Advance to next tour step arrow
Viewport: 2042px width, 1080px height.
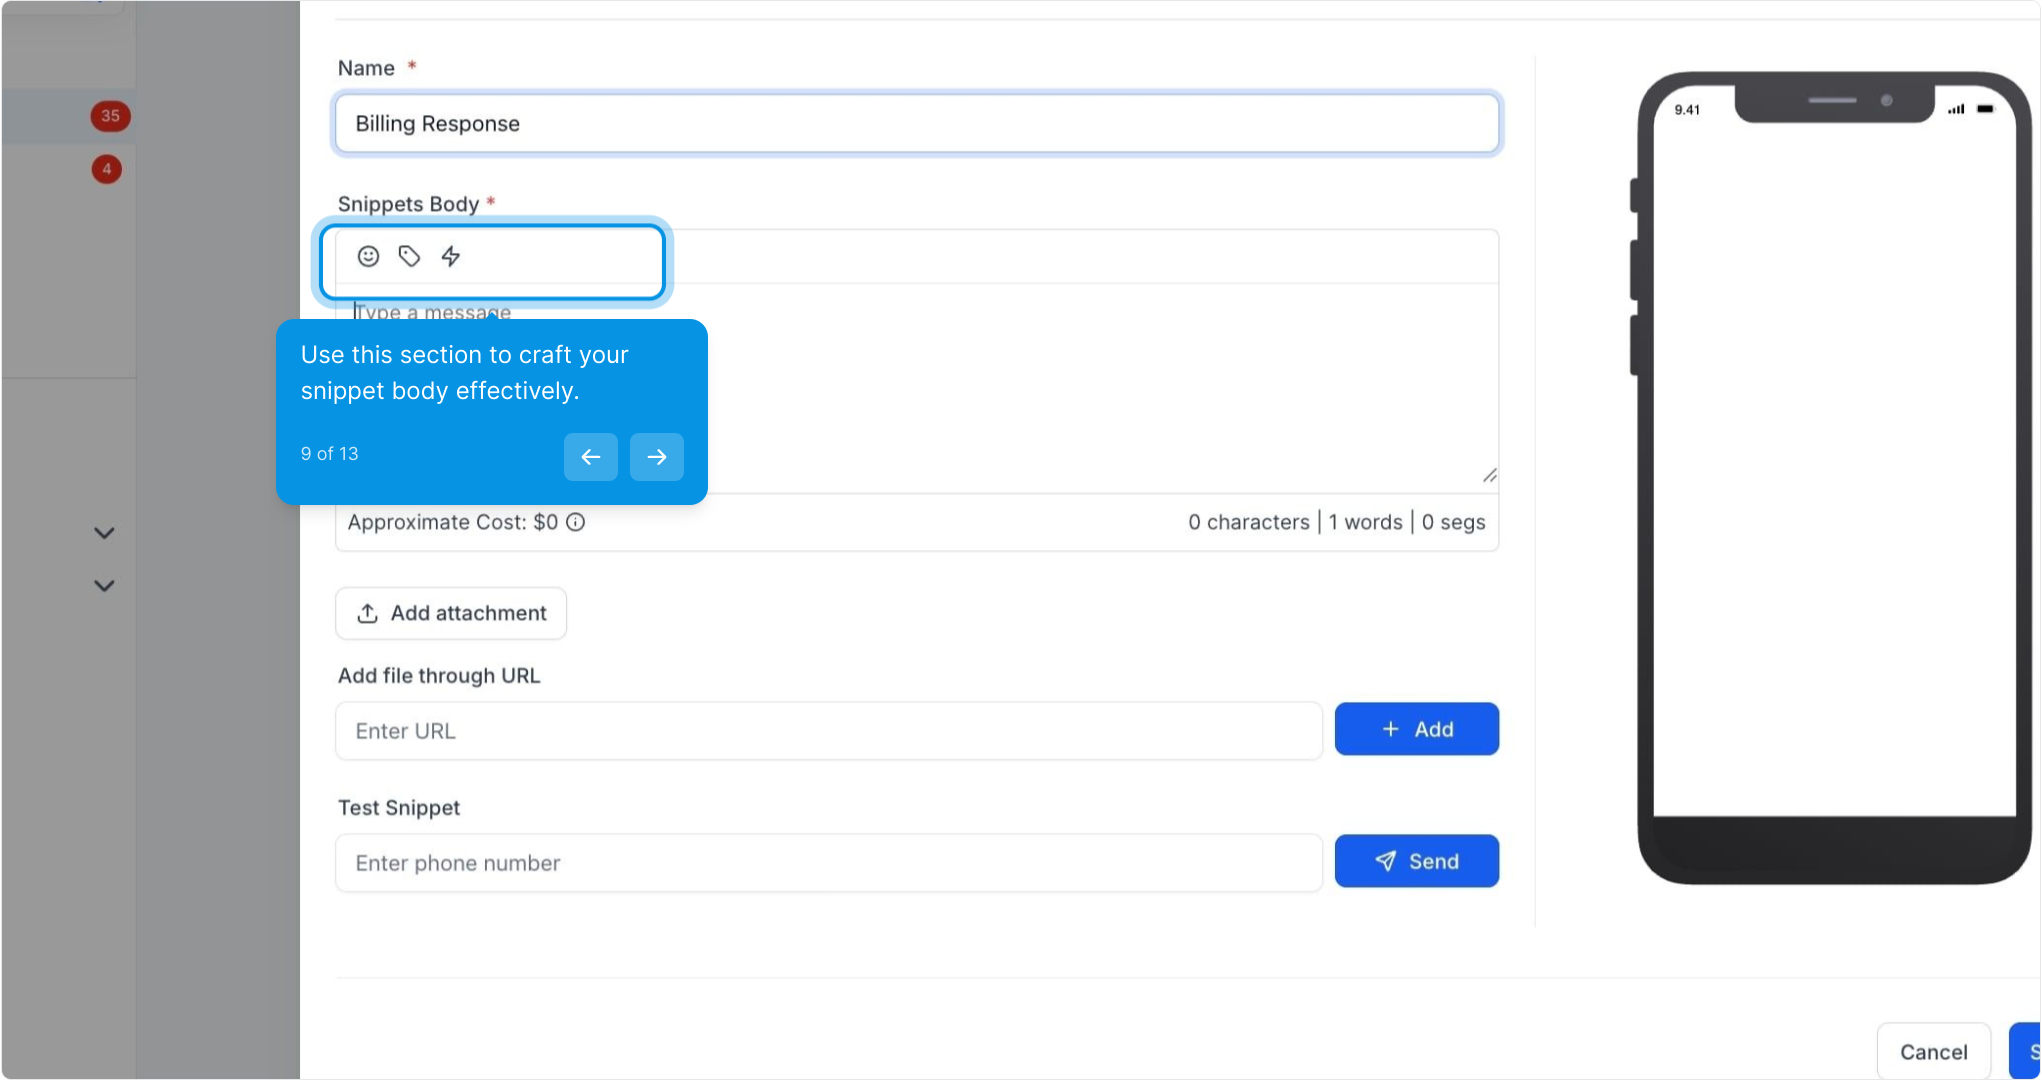[656, 457]
